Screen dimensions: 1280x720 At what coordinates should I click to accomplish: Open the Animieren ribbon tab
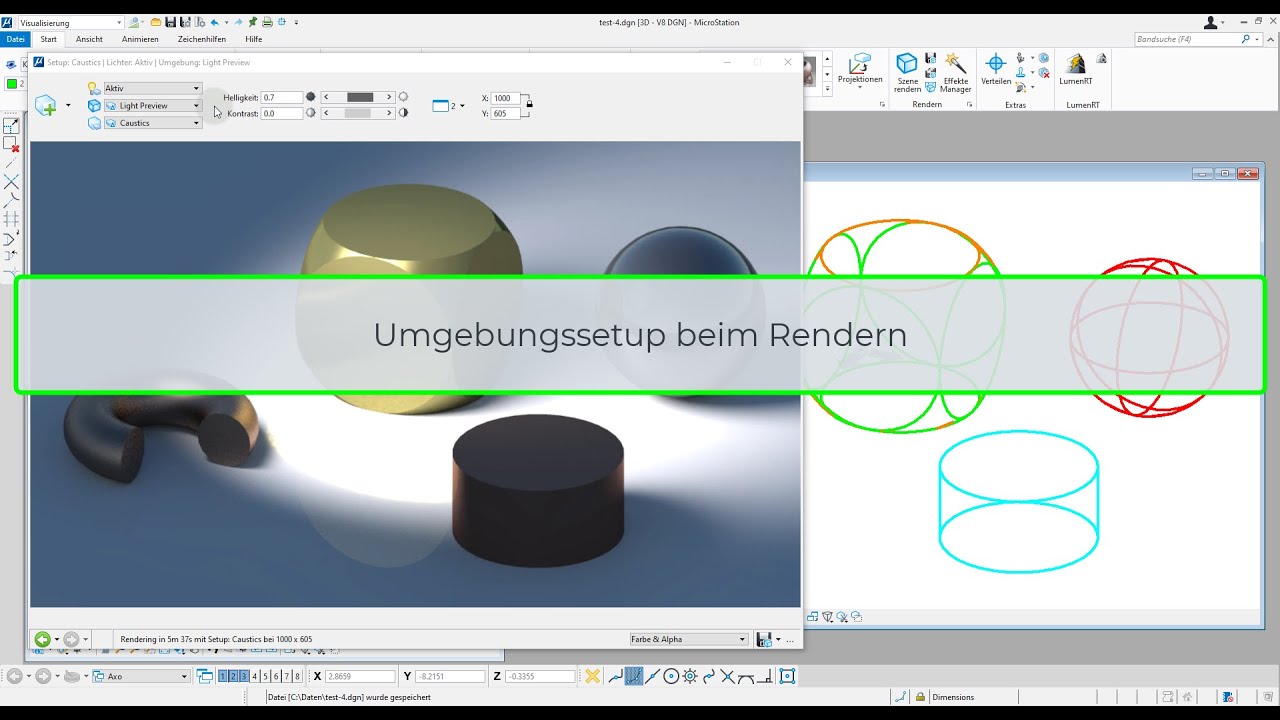[x=140, y=39]
